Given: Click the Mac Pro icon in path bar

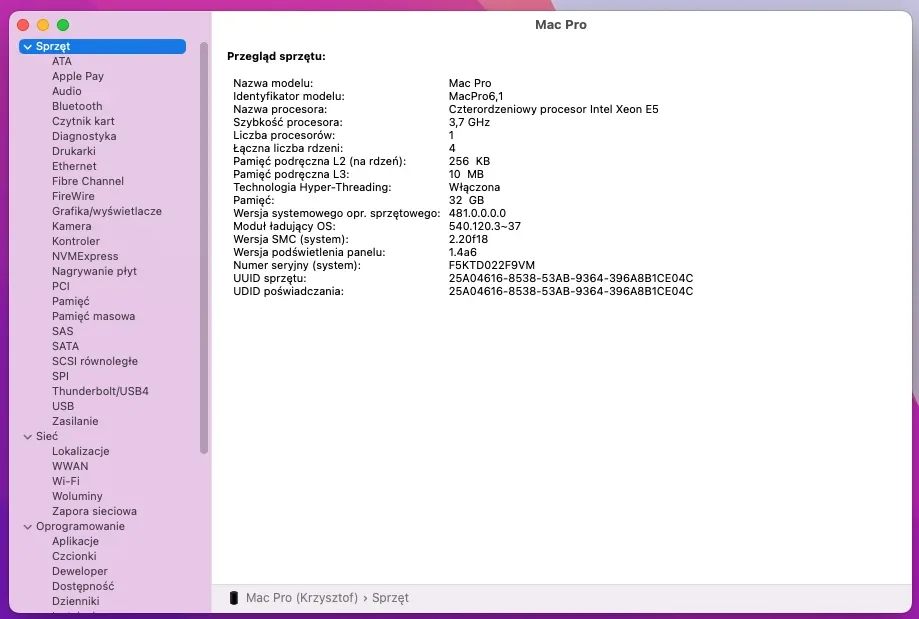Looking at the screenshot, I should (x=234, y=597).
